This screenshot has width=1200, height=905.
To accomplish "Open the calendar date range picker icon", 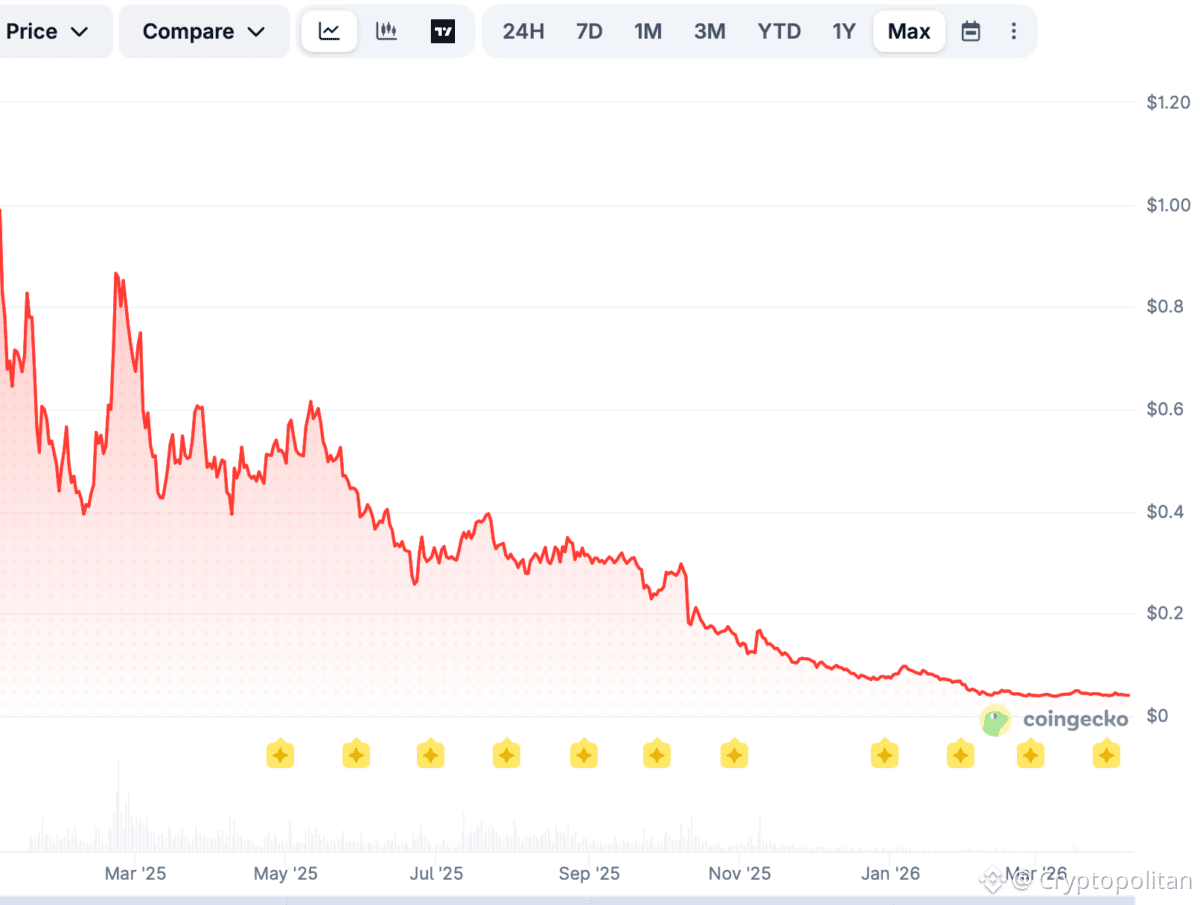I will [970, 31].
